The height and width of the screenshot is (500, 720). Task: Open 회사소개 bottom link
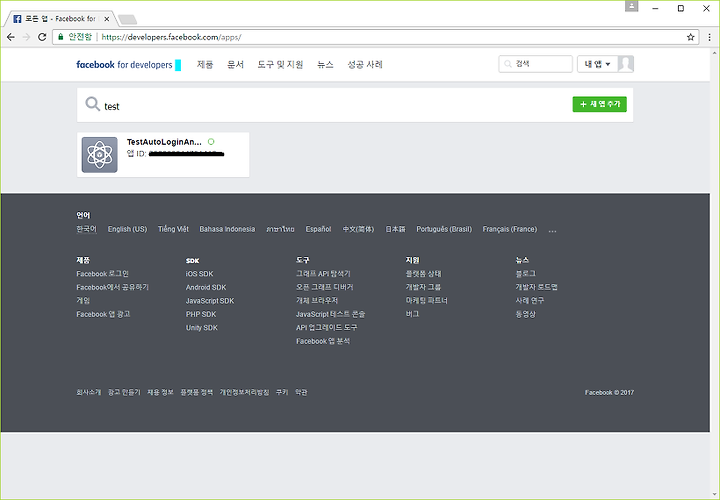(x=89, y=392)
